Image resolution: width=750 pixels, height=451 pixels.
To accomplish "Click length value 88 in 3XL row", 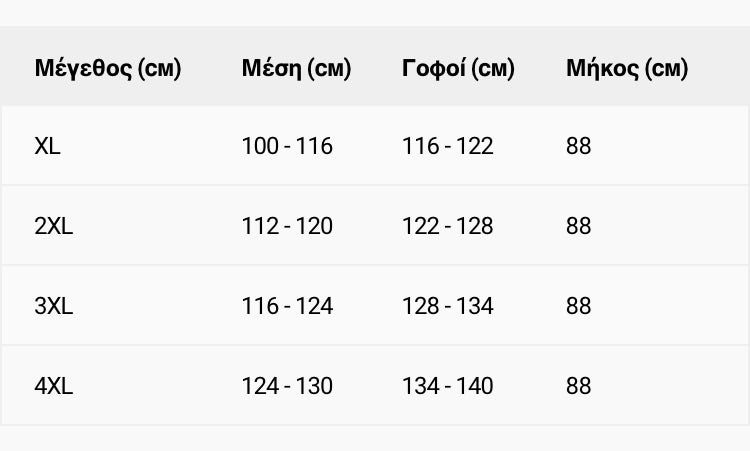I will click(579, 306).
